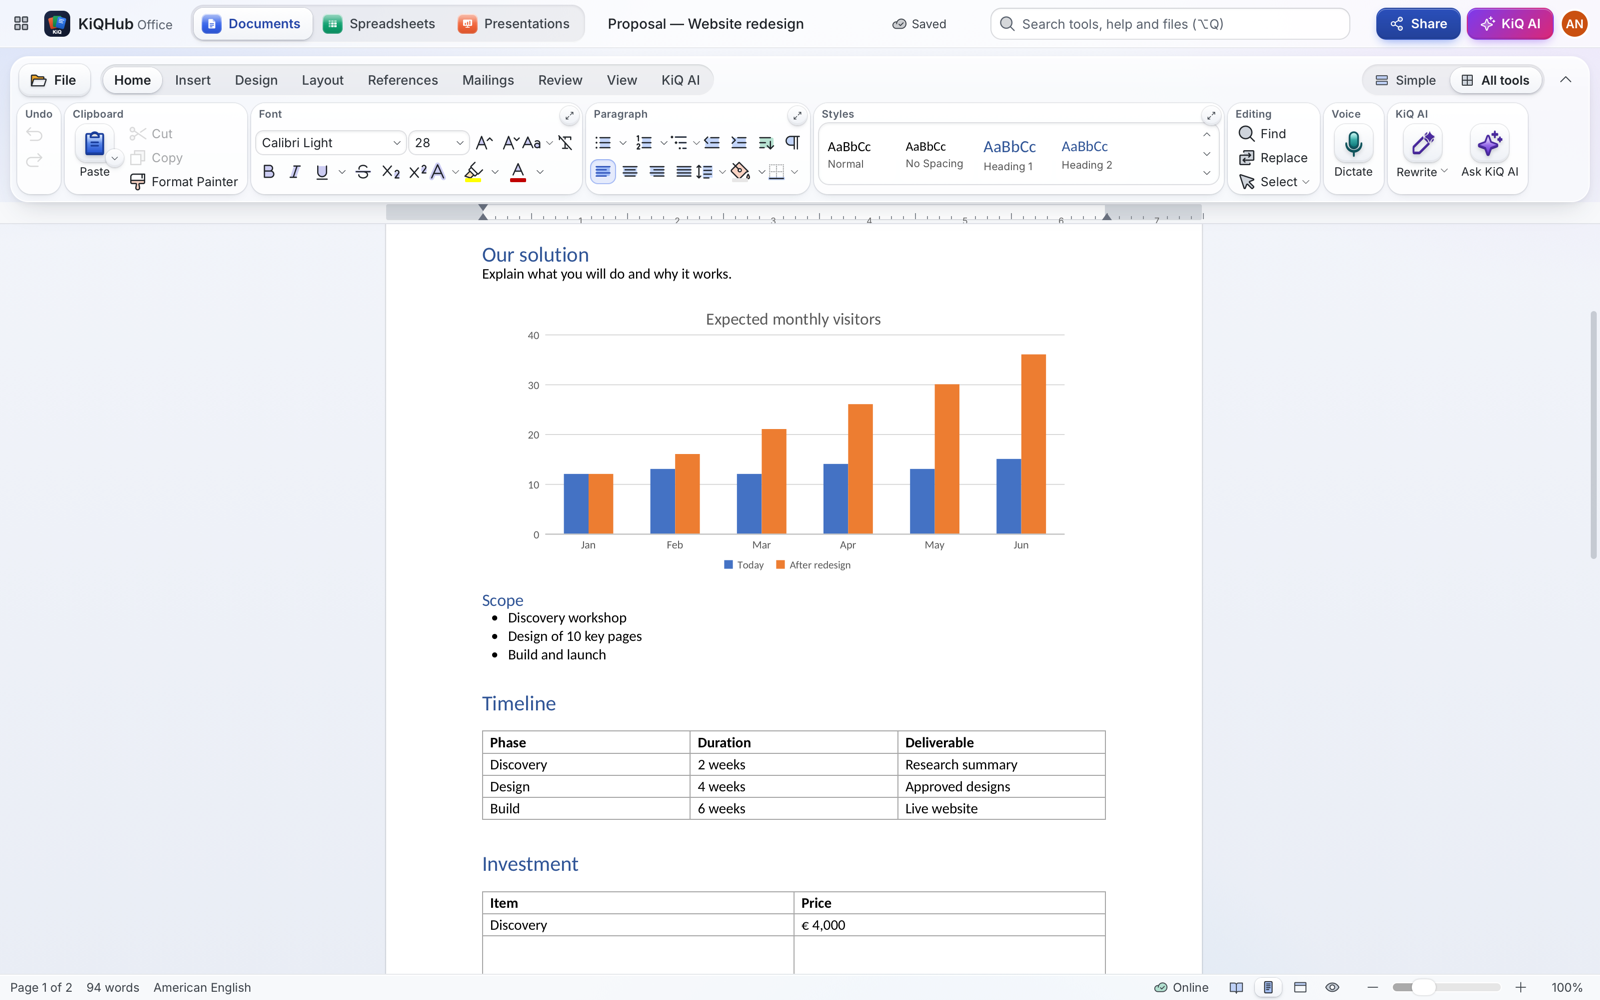Screen dimensions: 1600x1000
Task: Click the yellow highlight color button
Action: coord(474,172)
